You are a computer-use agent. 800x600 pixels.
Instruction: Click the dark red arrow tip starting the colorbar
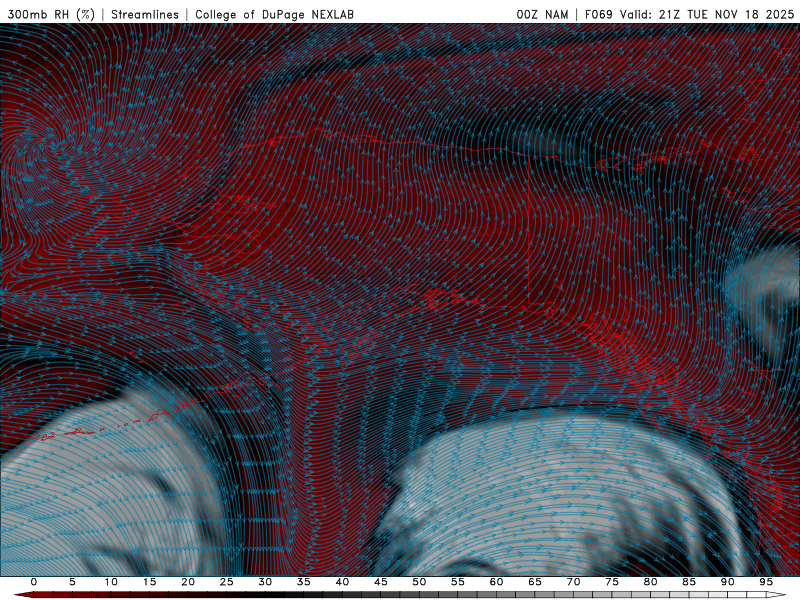click(23, 595)
